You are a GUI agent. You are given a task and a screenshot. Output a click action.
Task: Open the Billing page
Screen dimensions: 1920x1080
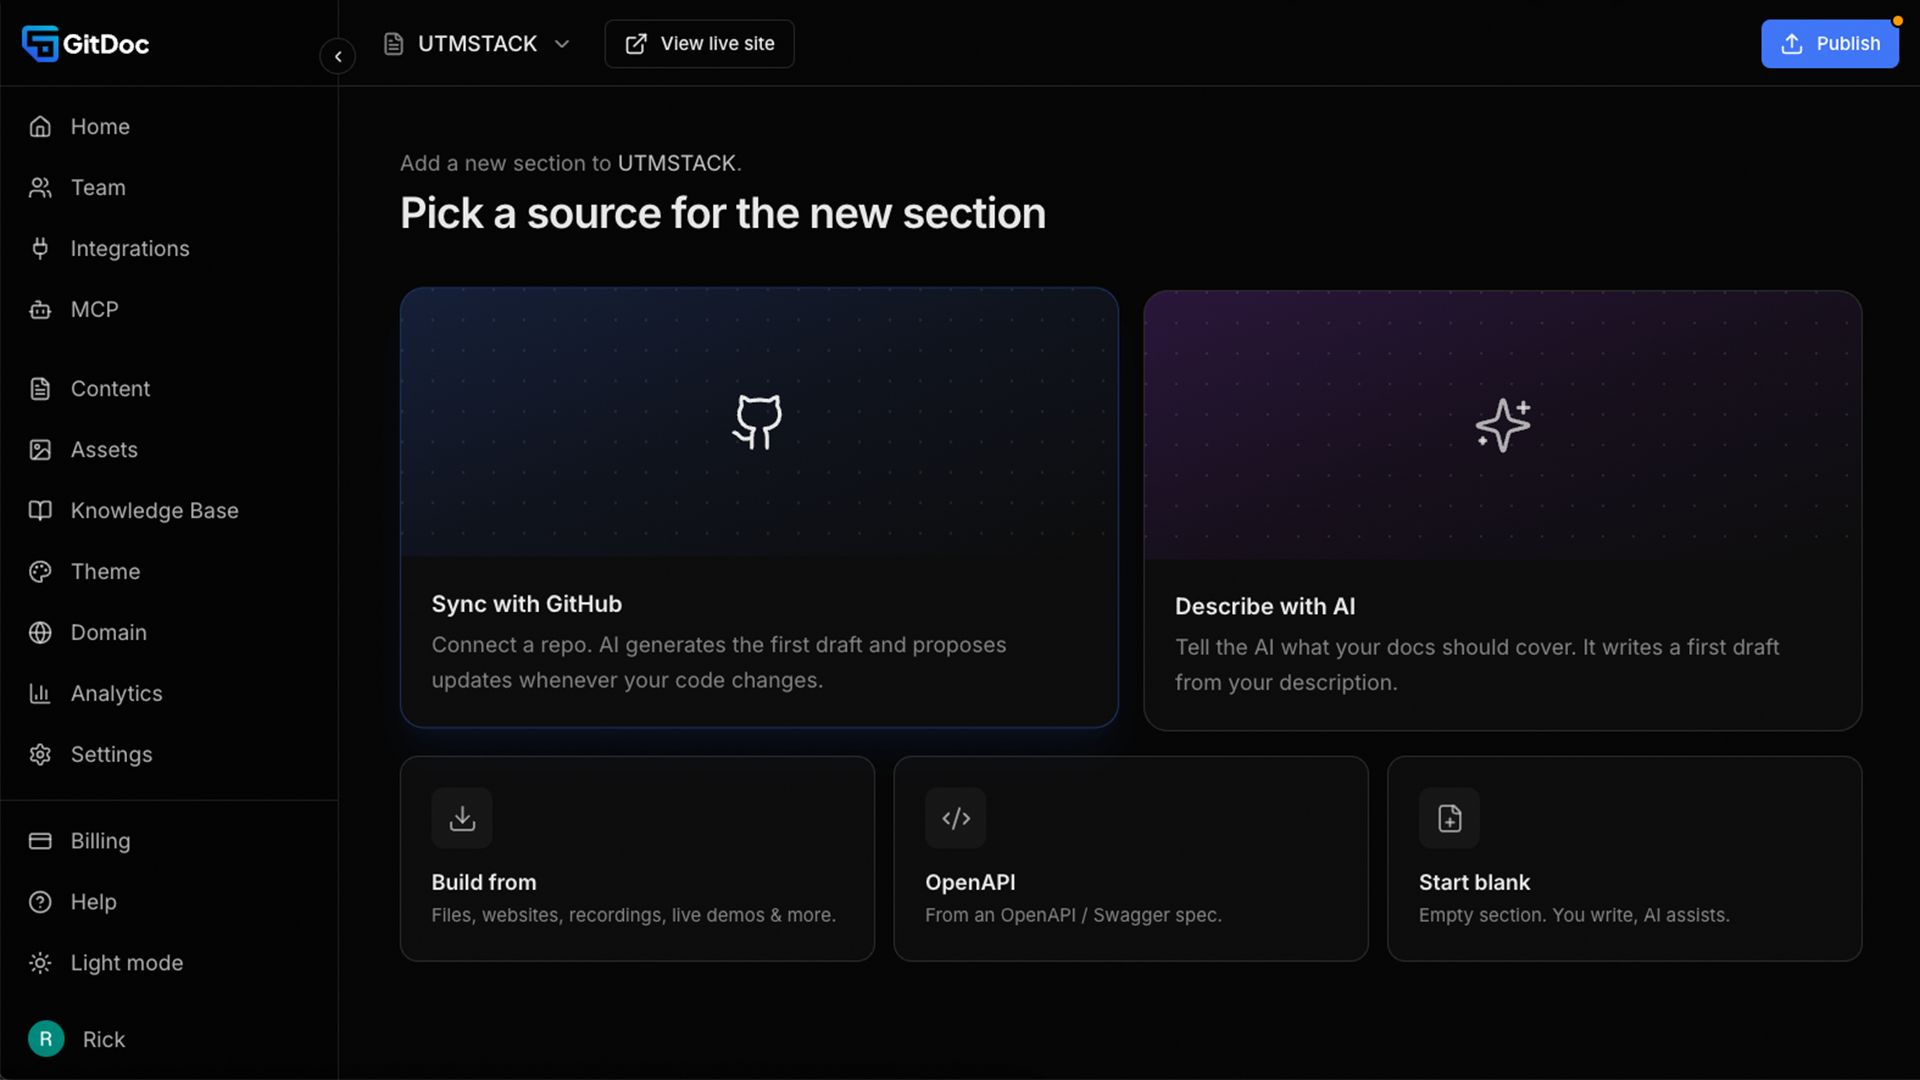click(x=100, y=841)
